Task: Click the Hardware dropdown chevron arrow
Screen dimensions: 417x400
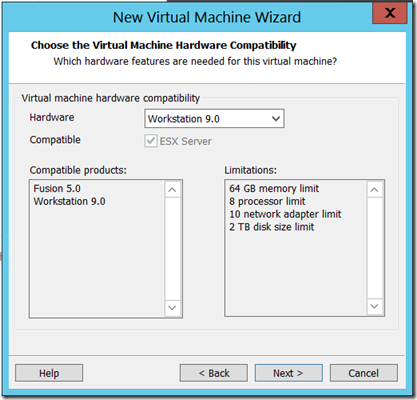Action: [x=276, y=118]
